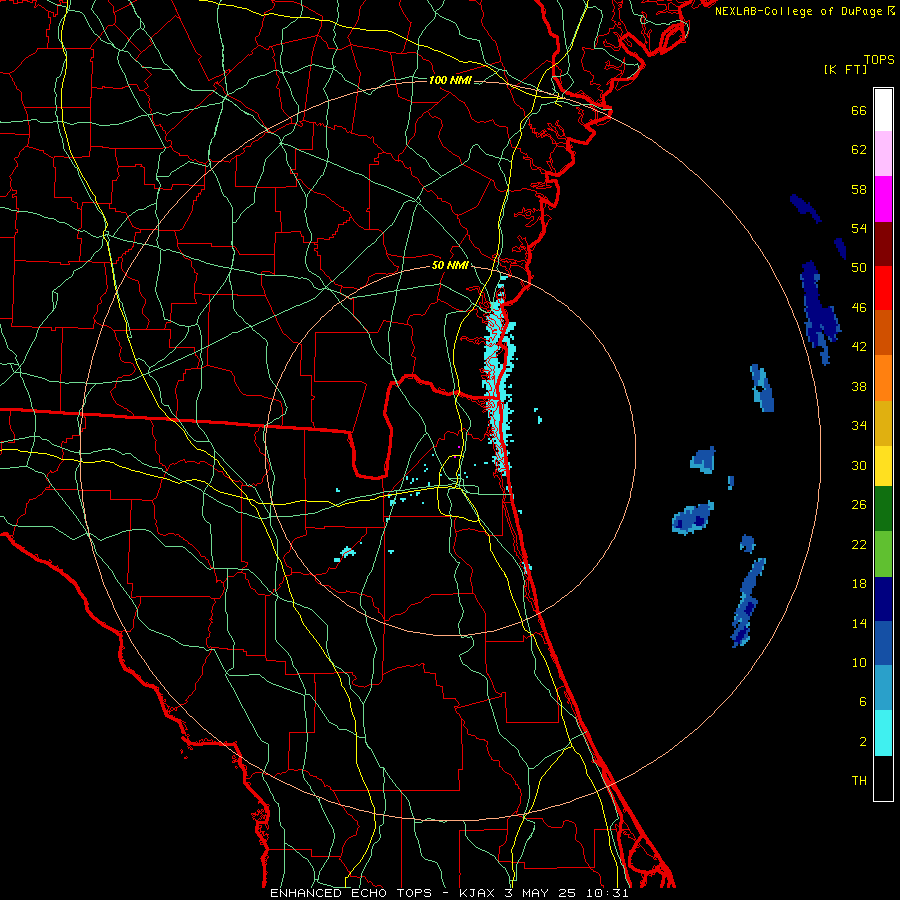This screenshot has width=900, height=900.
Task: Click the black TH legend swatch
Action: tap(883, 778)
